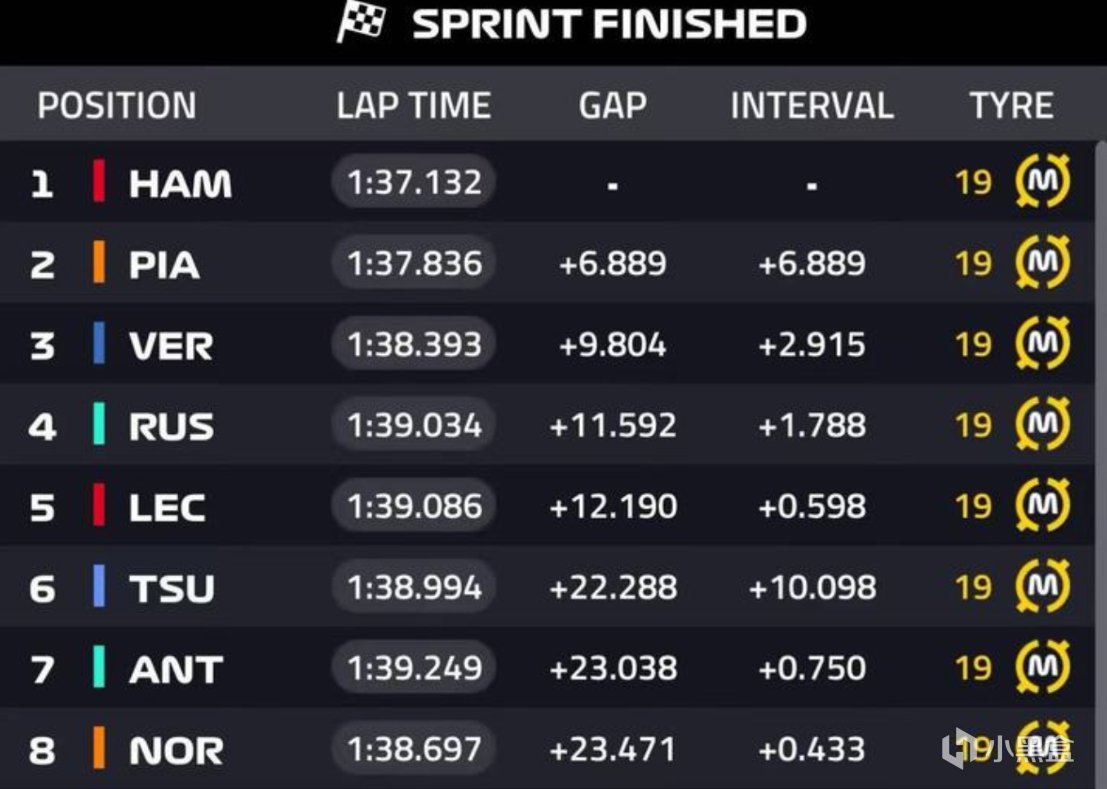The width and height of the screenshot is (1107, 789).
Task: Open driver NOR in eighth position
Action: click(176, 750)
